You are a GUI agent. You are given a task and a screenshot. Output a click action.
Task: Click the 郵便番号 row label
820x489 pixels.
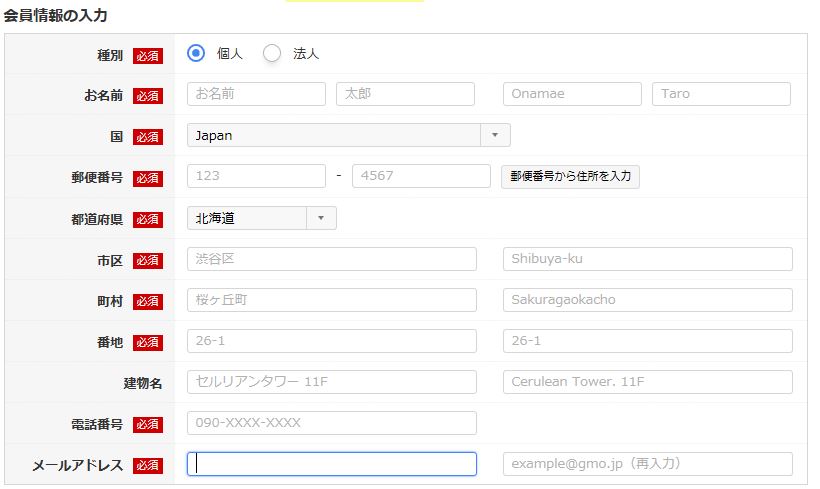click(97, 177)
